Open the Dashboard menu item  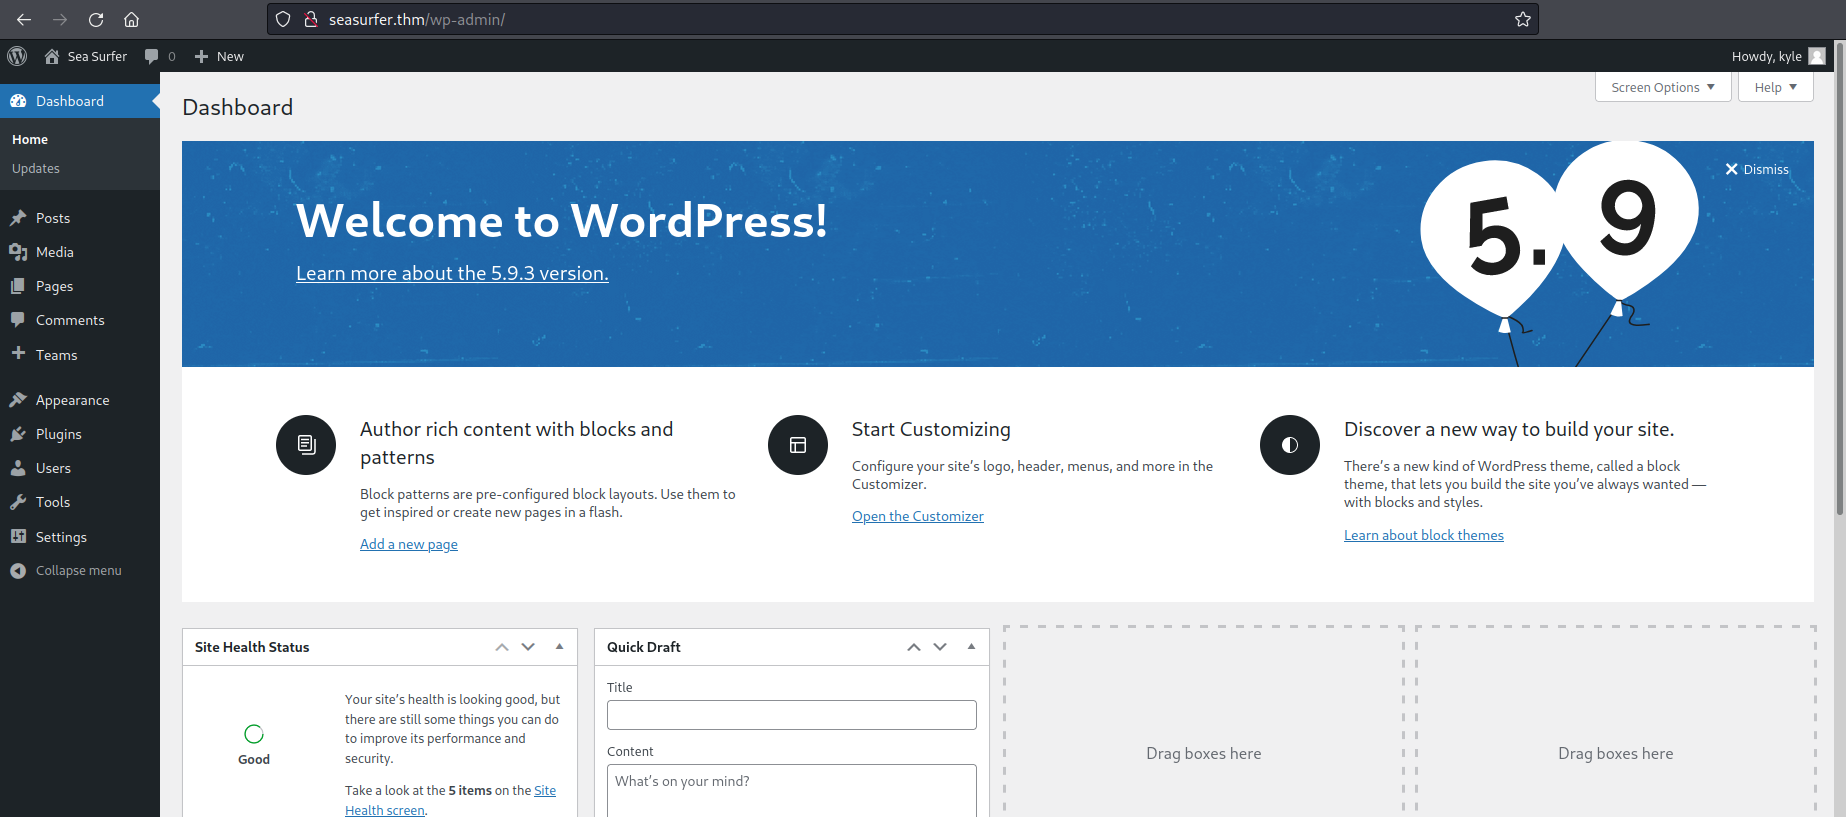80,101
